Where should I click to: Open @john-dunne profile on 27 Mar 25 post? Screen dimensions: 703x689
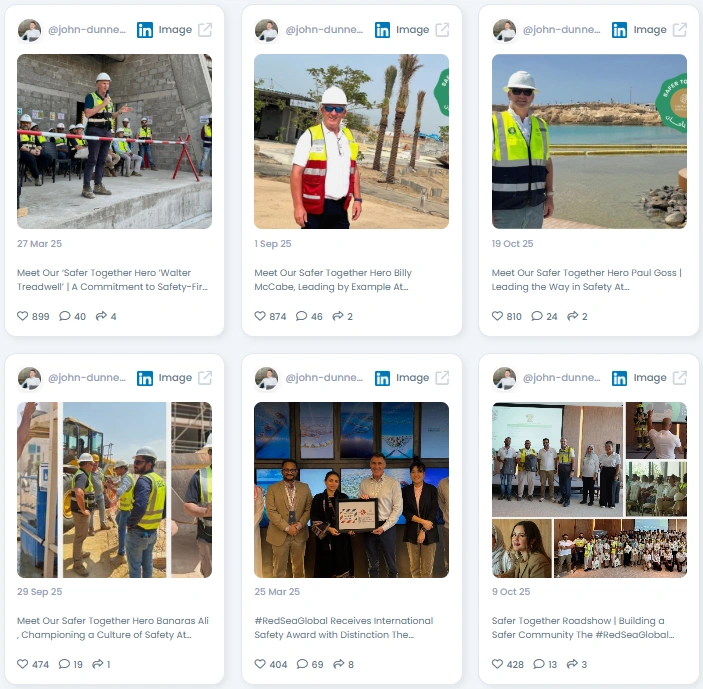point(87,30)
